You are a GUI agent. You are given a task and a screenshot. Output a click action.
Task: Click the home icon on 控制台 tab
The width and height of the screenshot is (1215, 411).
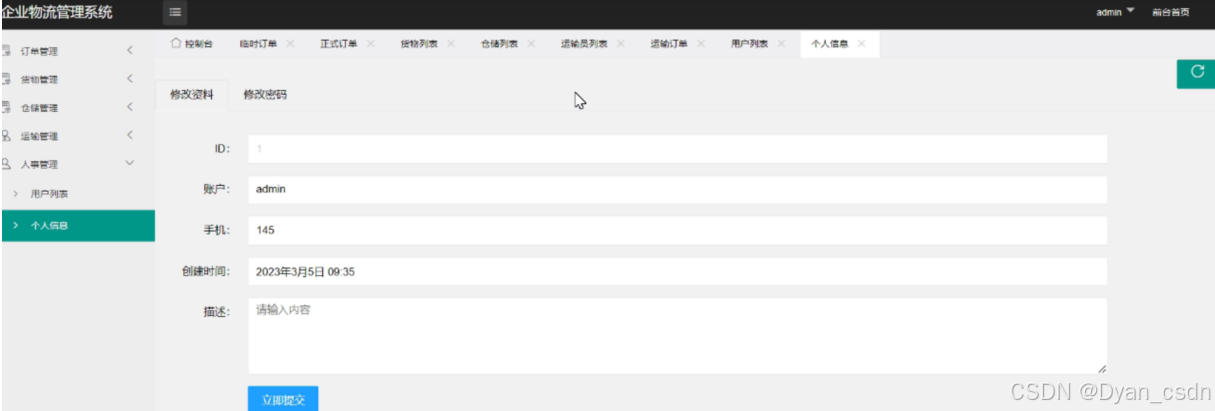tap(176, 44)
